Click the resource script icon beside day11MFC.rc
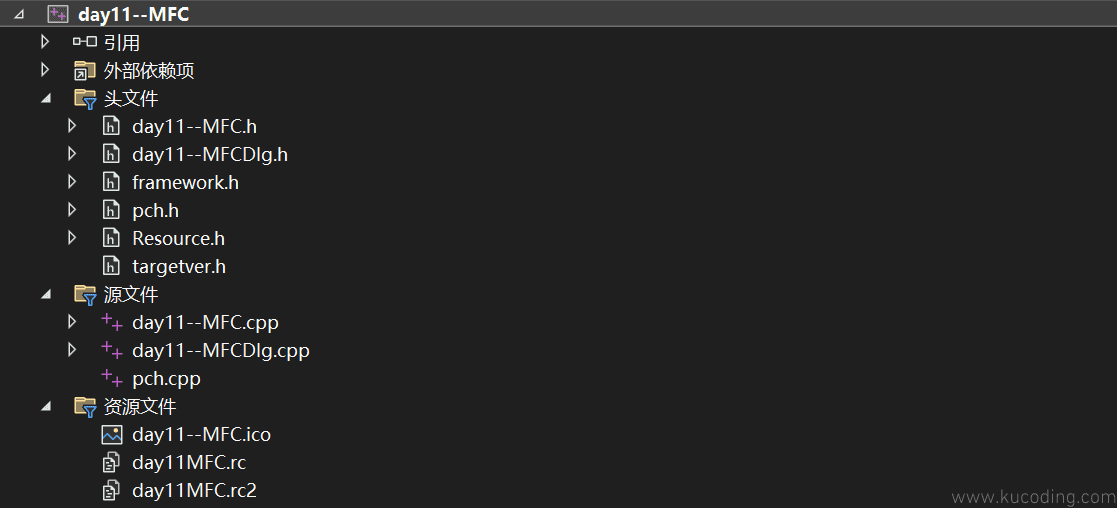 [111, 462]
